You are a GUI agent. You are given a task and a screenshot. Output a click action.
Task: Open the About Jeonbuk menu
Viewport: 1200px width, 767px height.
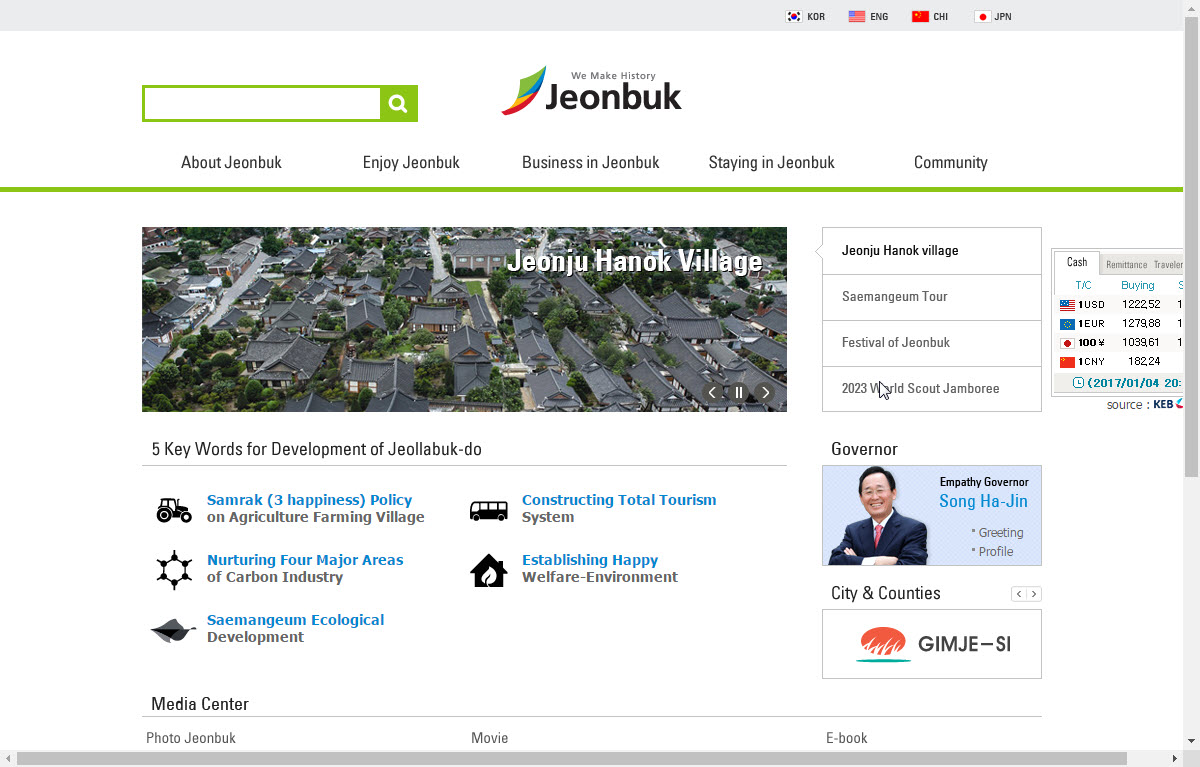231,162
